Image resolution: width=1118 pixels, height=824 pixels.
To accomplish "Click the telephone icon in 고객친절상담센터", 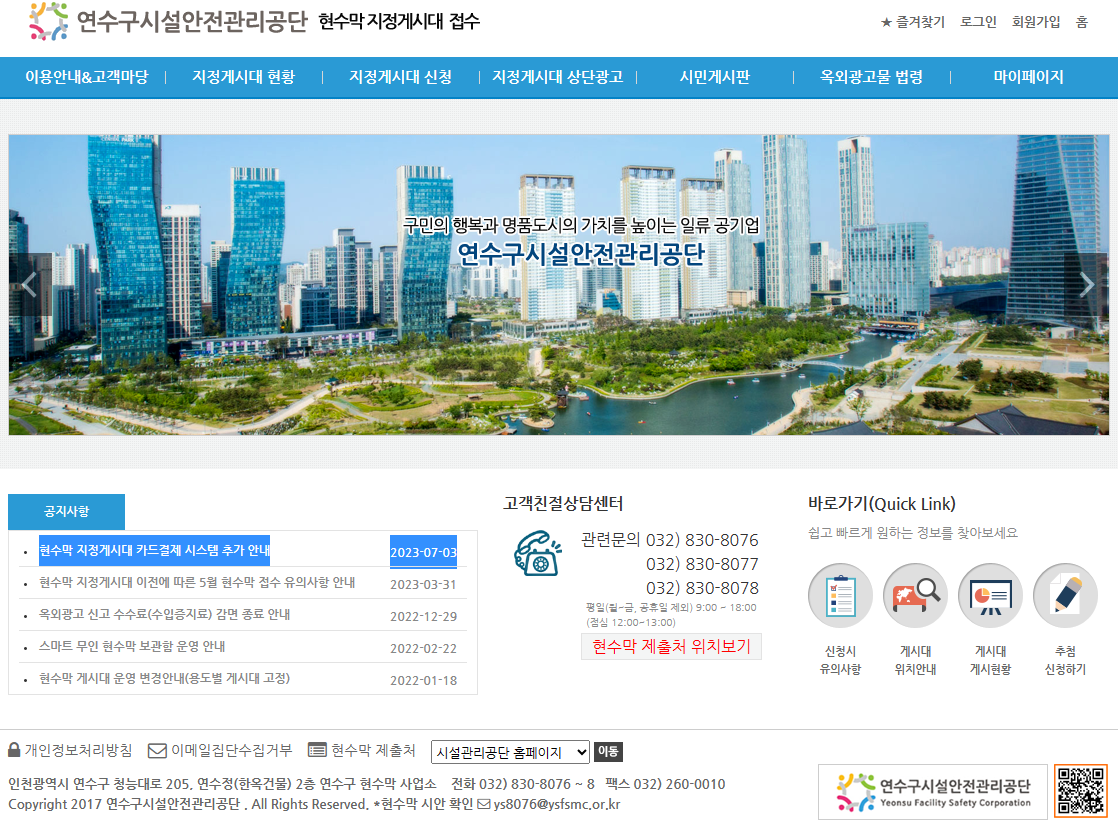I will (538, 552).
